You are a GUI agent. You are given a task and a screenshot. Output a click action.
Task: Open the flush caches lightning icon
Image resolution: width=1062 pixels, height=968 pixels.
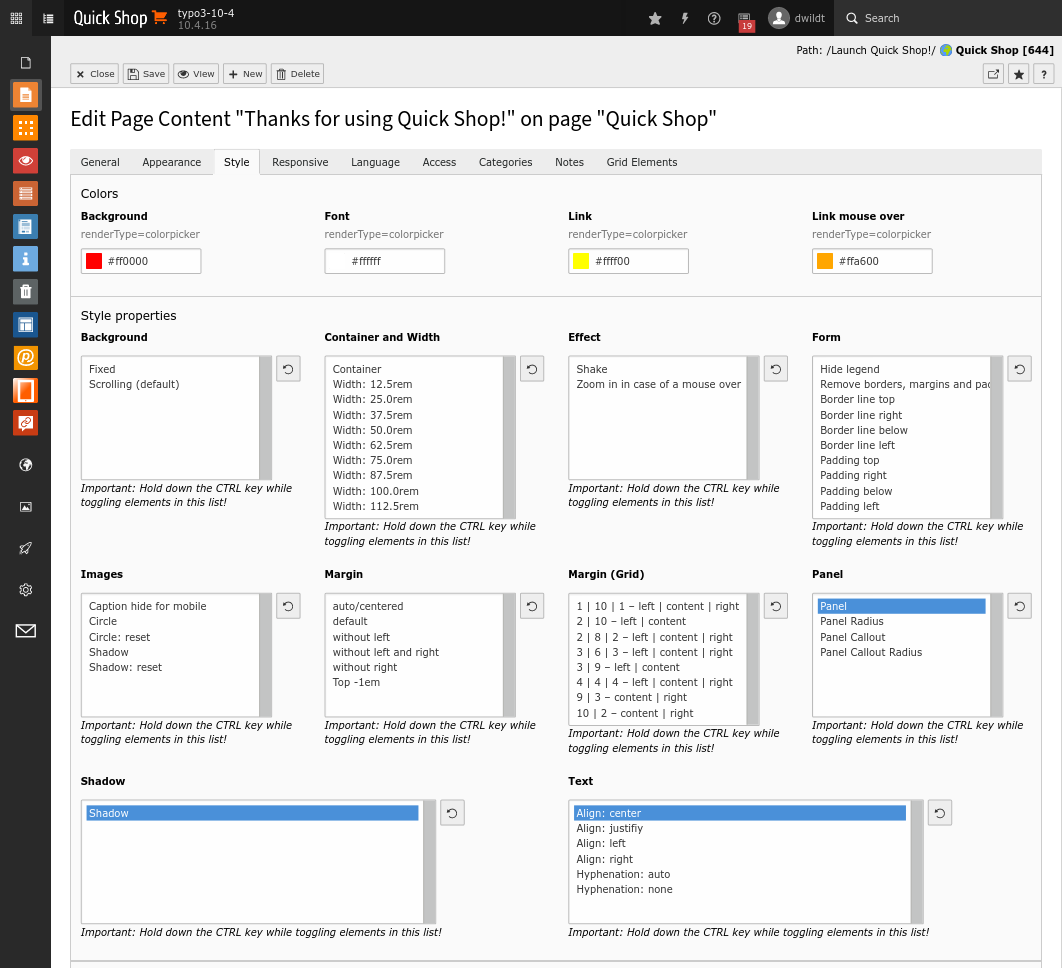[x=685, y=18]
